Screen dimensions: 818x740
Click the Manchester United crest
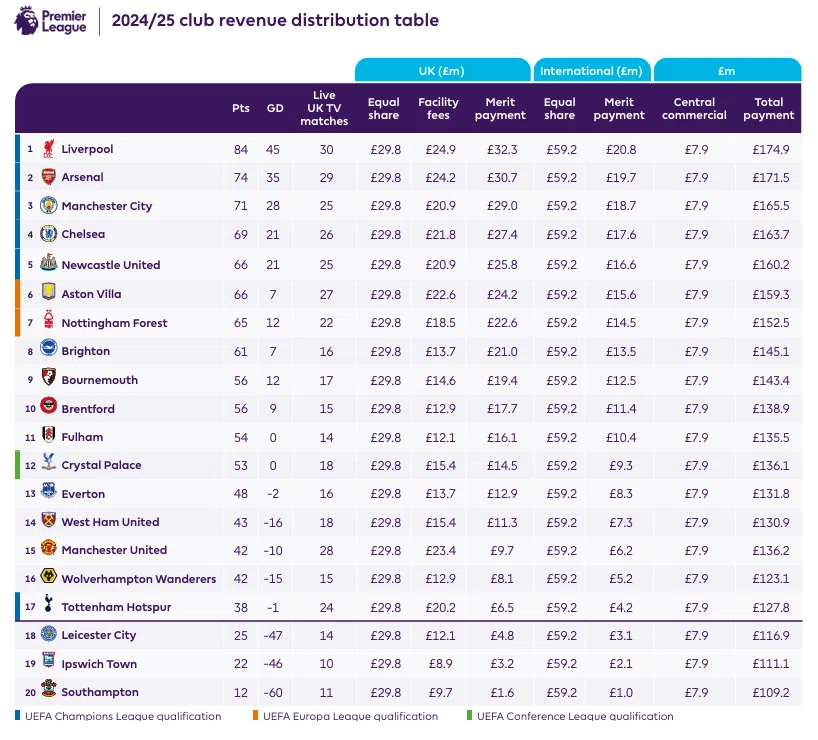coord(49,547)
